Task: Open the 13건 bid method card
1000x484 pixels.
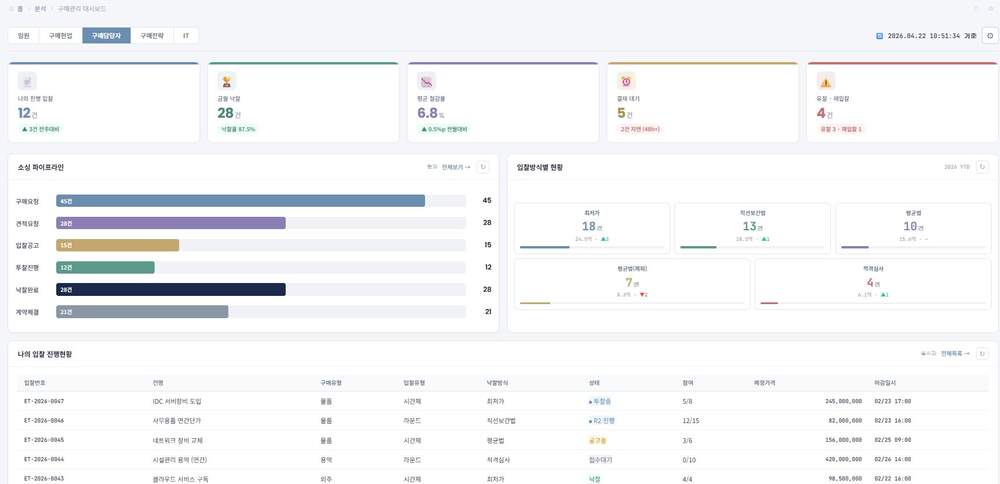Action: (753, 228)
